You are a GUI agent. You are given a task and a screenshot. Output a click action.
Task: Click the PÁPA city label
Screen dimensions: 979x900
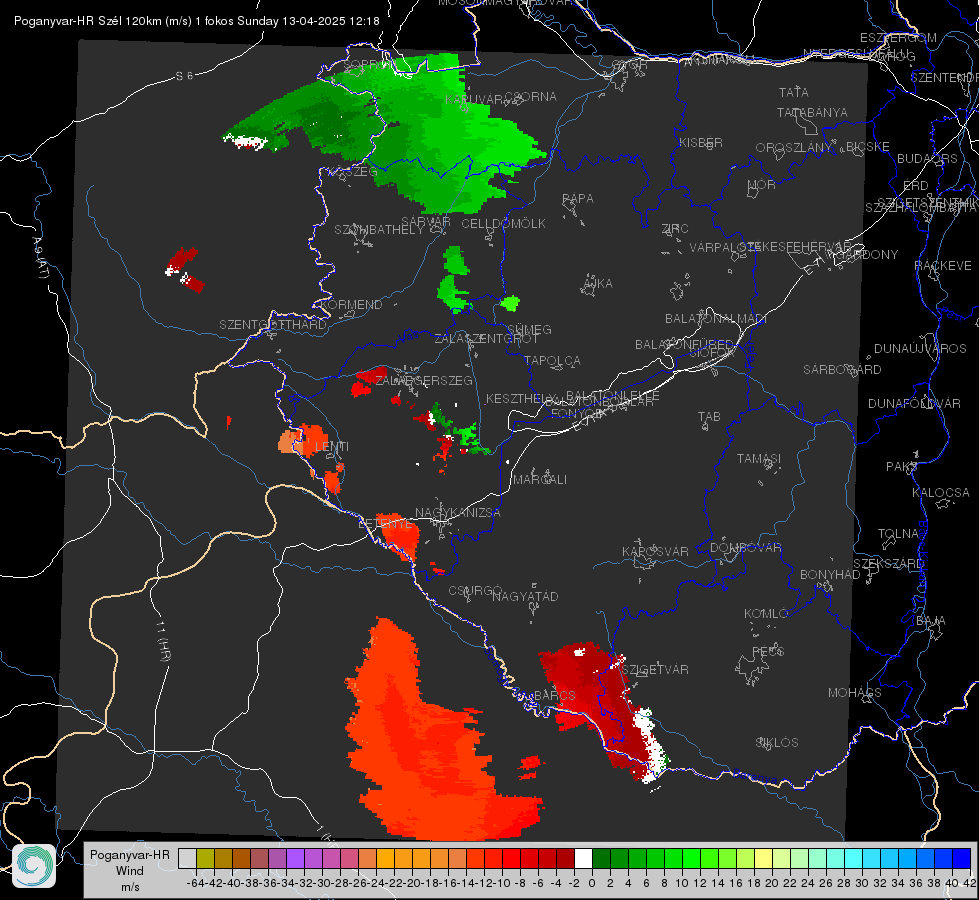coord(578,199)
